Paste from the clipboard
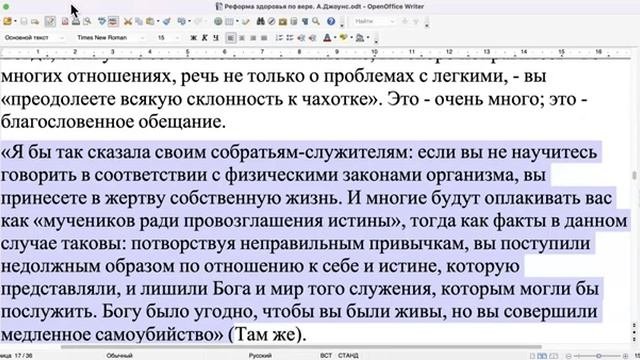640x360 pixels. click(x=150, y=21)
